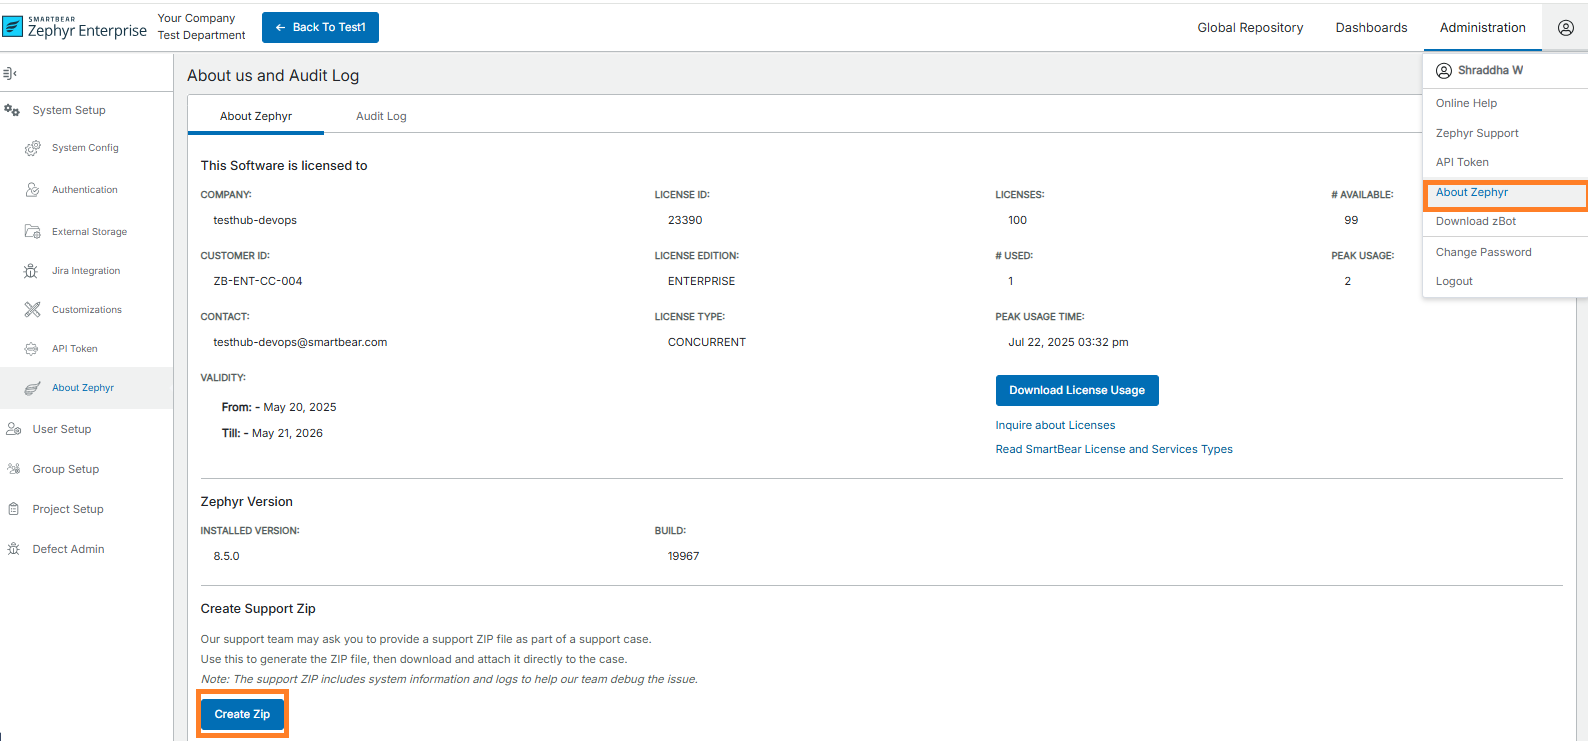Screen dimensions: 1588x741
Task: Click the System Config gear icon
Action: click(32, 148)
